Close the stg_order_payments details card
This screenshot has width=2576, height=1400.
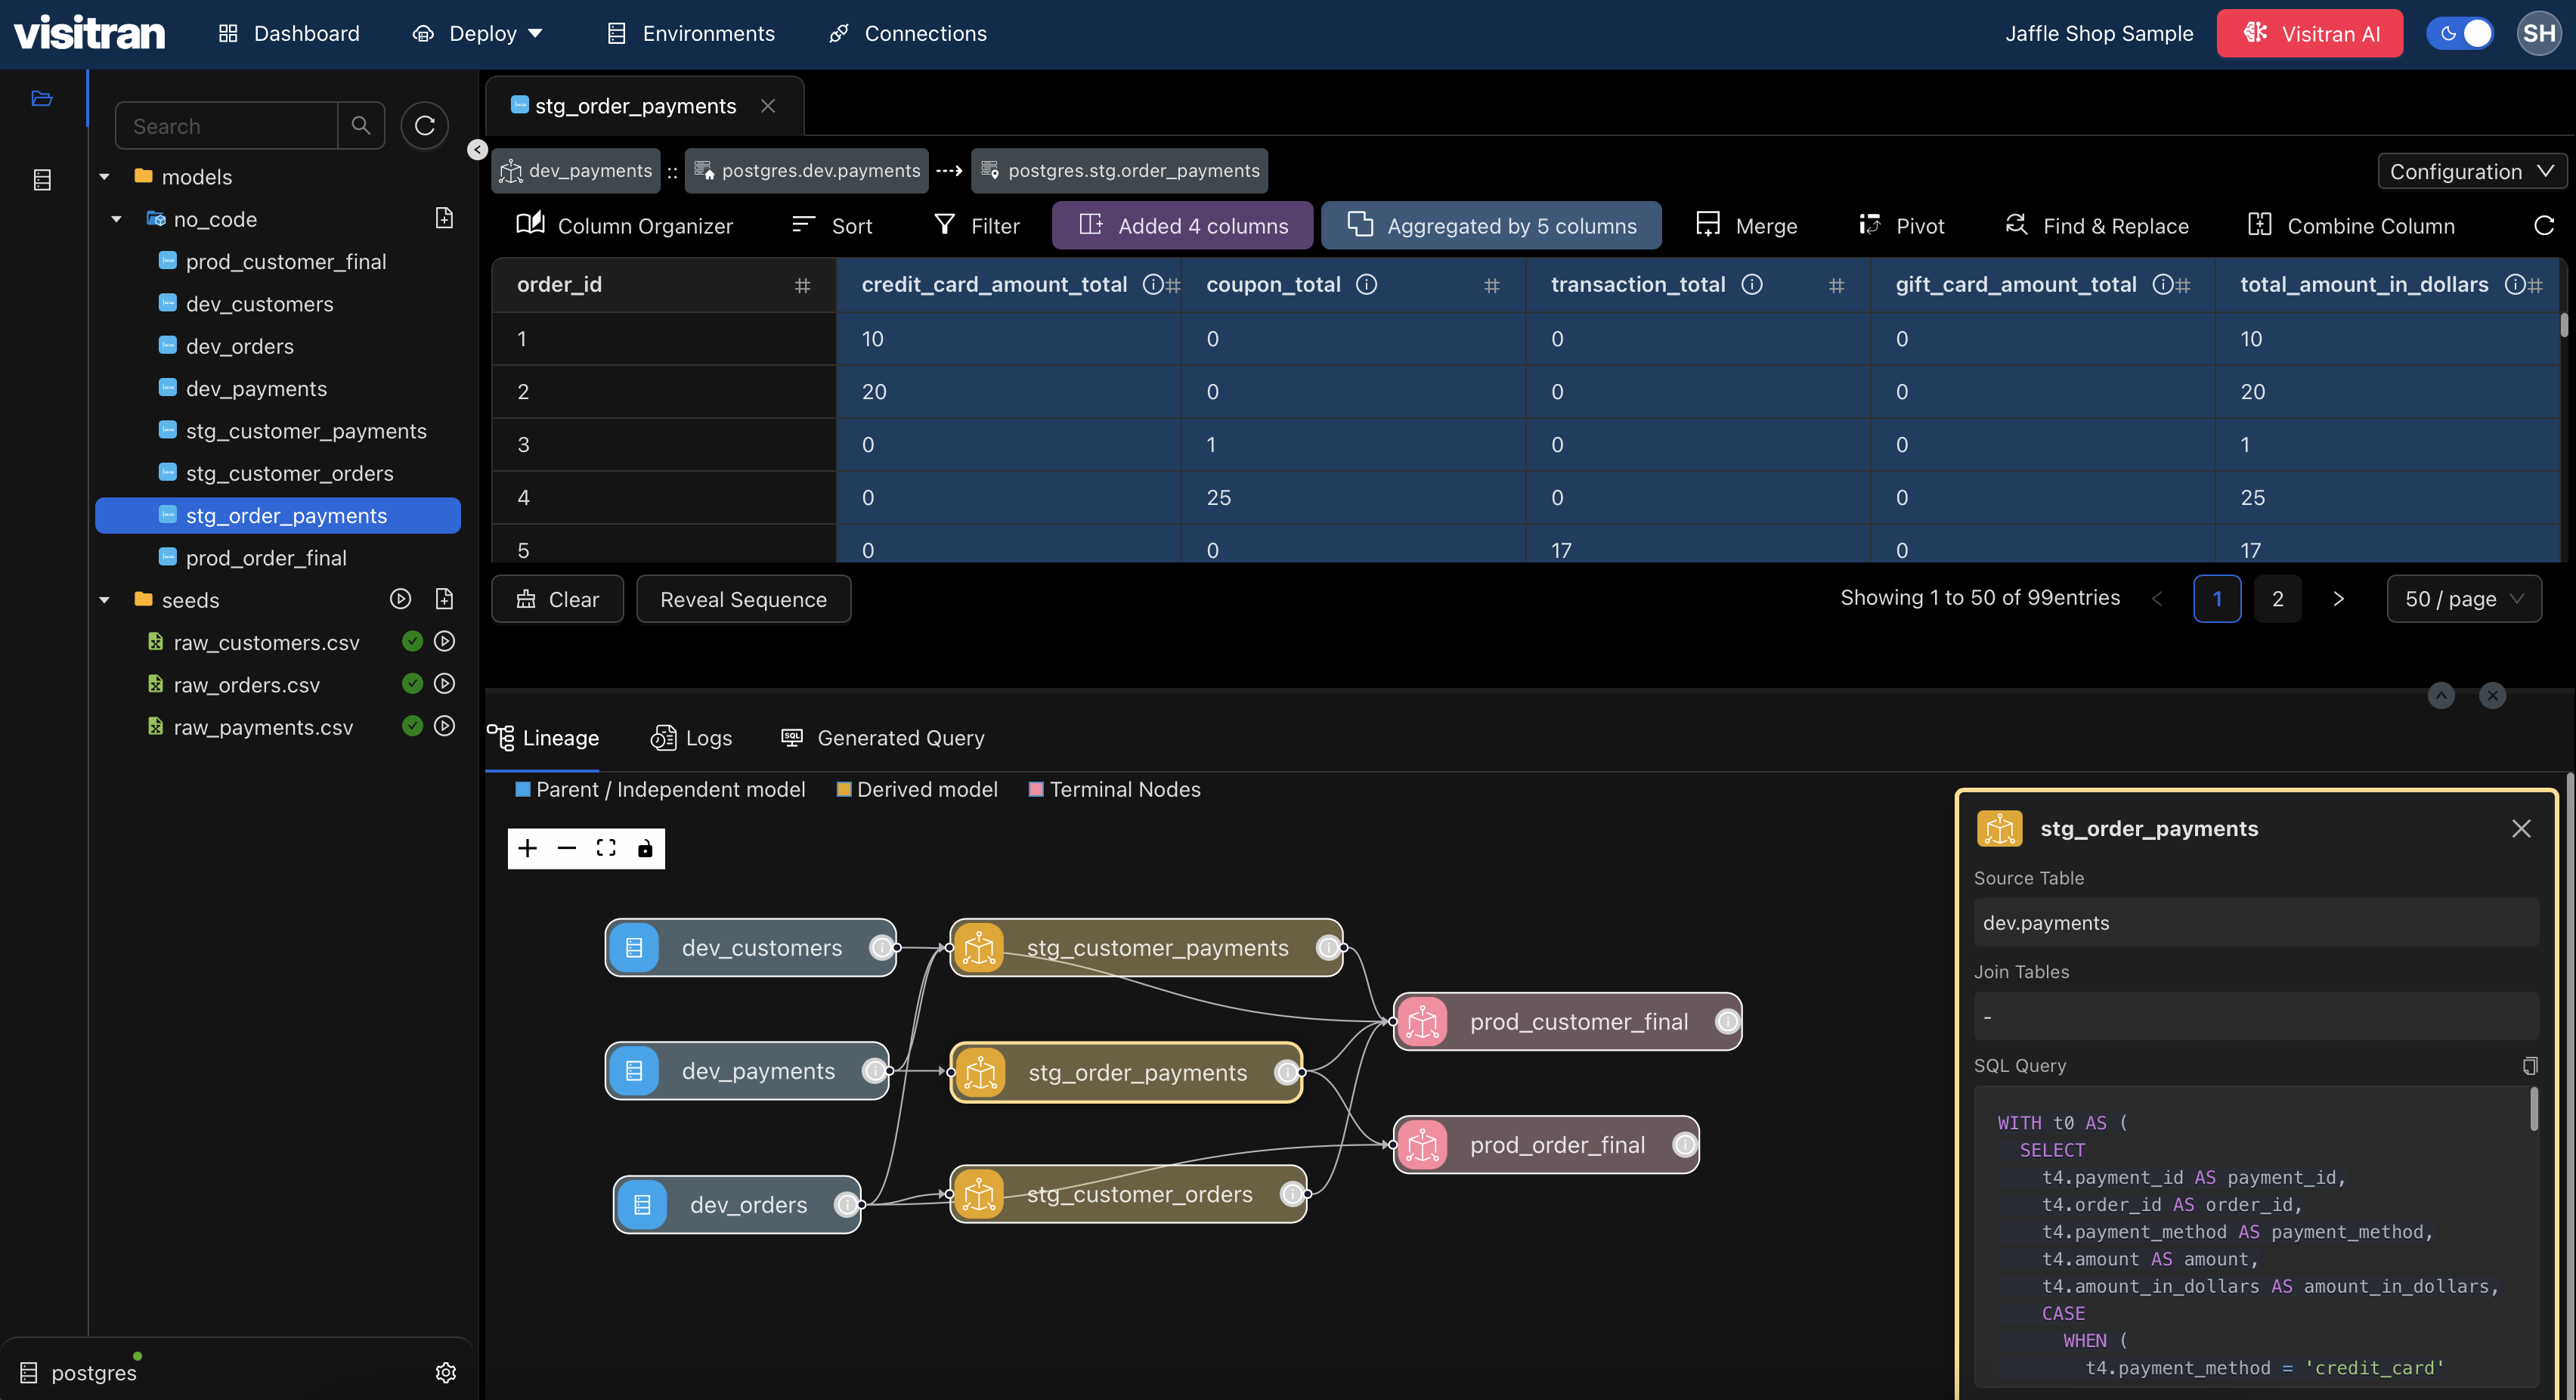(x=2520, y=828)
